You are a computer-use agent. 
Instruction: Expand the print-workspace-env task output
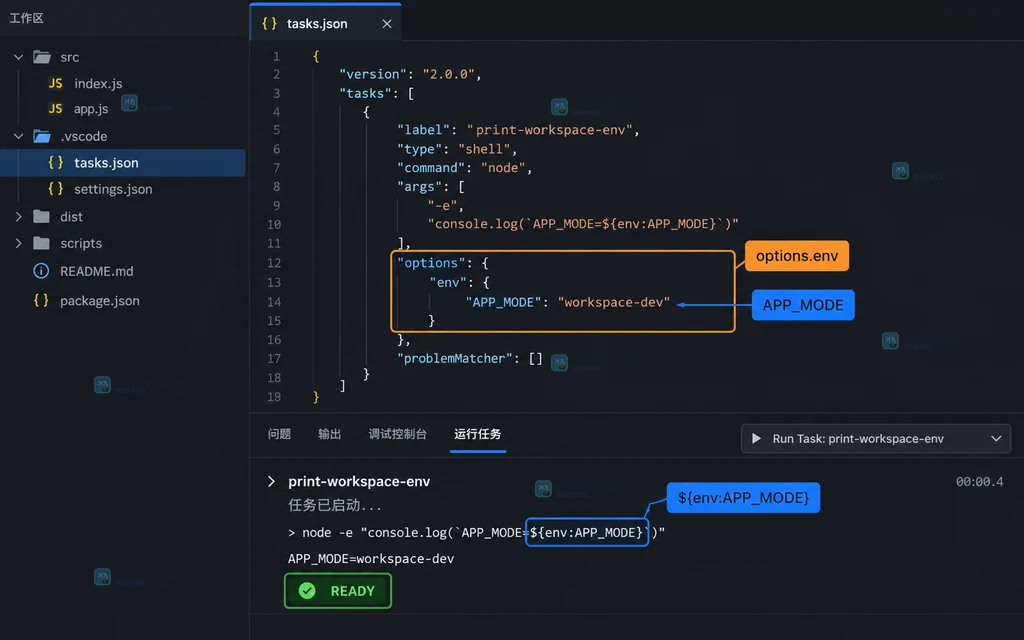tap(271, 481)
